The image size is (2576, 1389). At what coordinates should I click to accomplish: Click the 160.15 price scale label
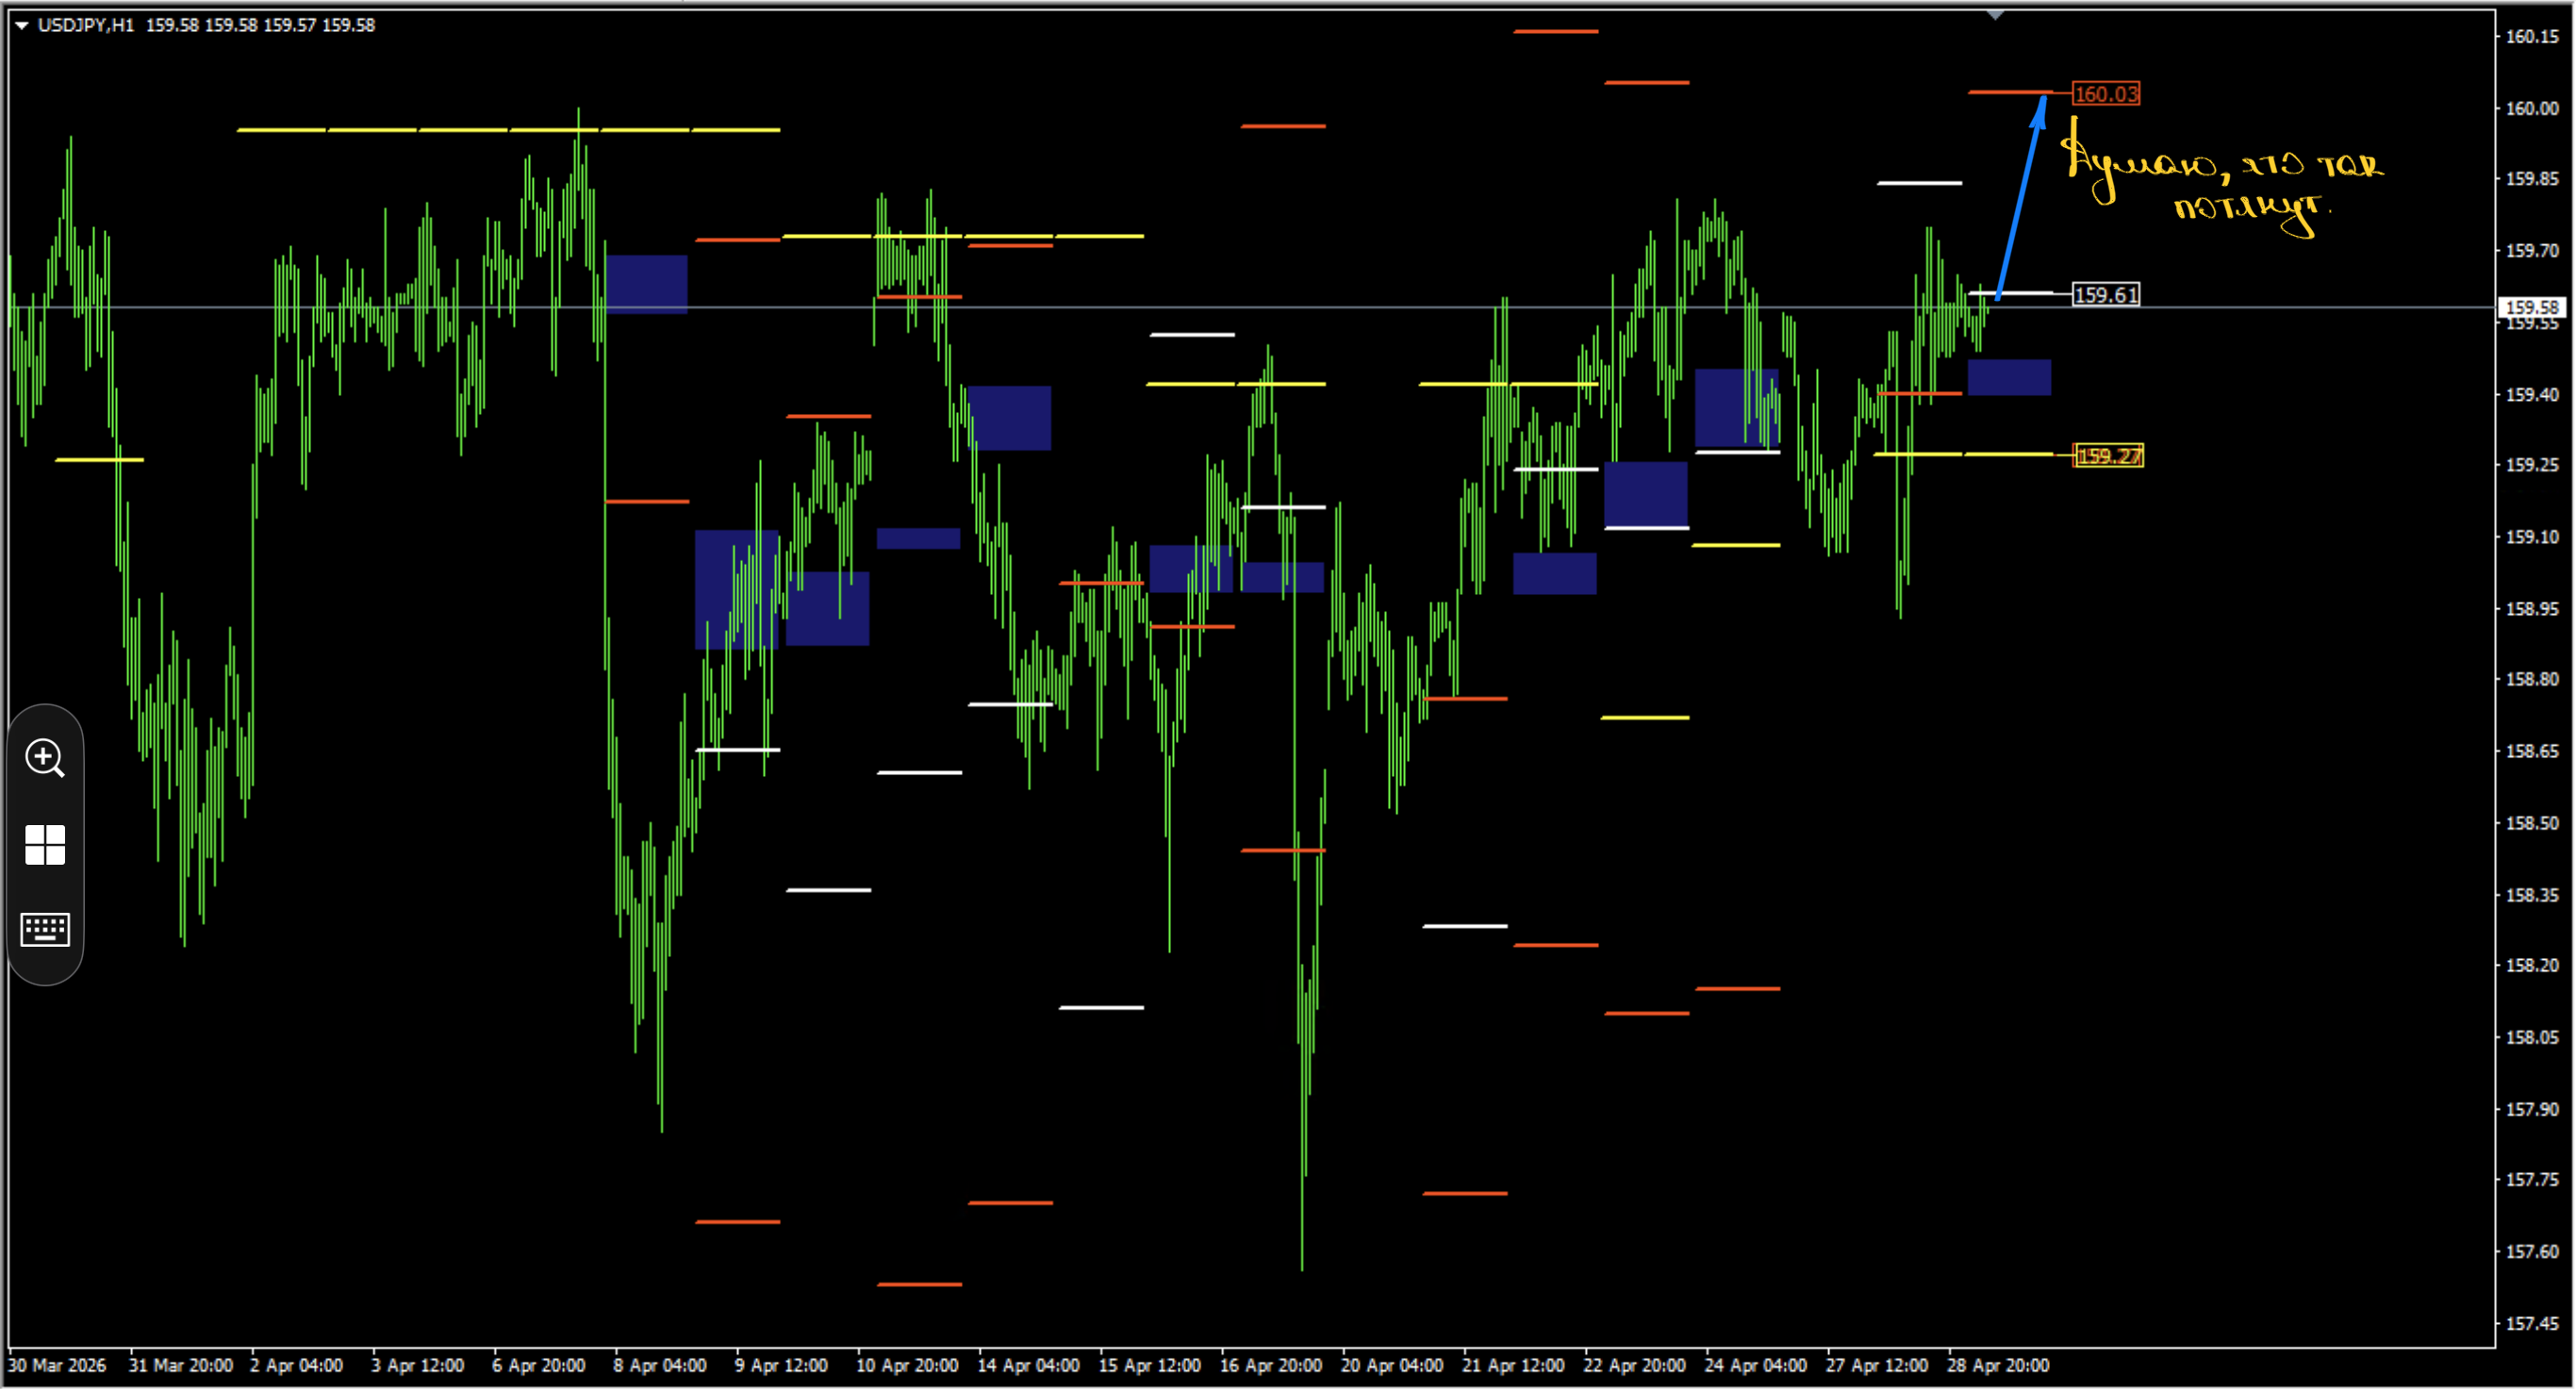[2531, 37]
